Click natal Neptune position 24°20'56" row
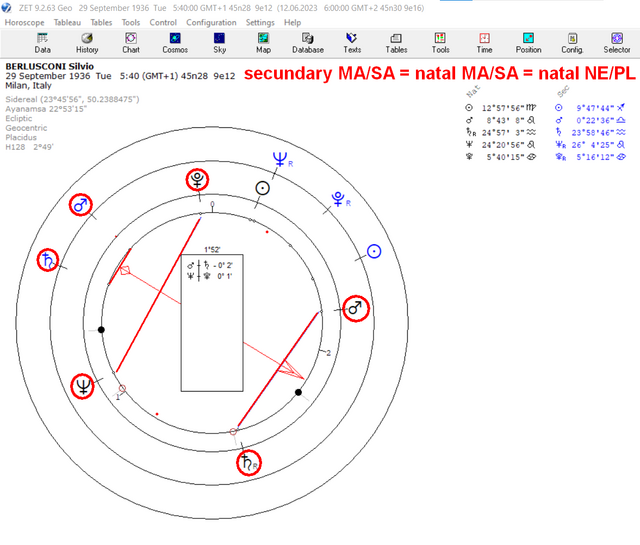640x545 pixels. click(500, 145)
